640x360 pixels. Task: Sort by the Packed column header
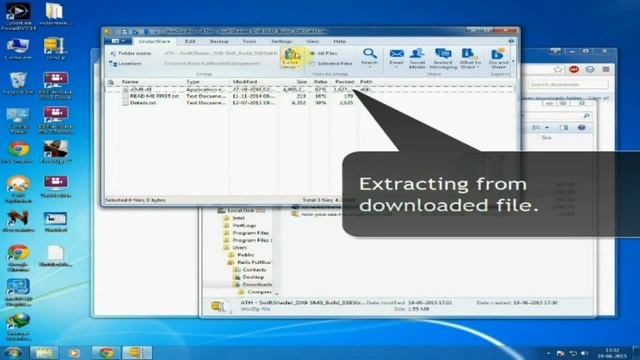(344, 82)
